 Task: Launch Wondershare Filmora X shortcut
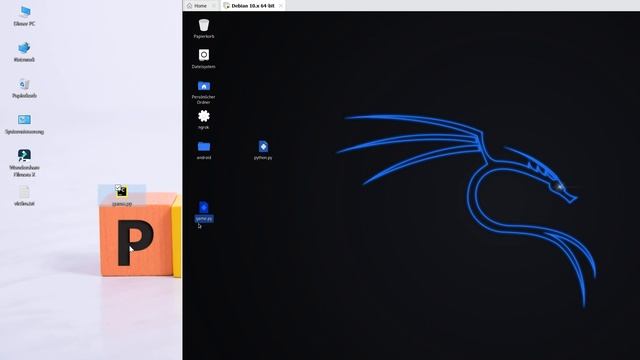coord(24,162)
